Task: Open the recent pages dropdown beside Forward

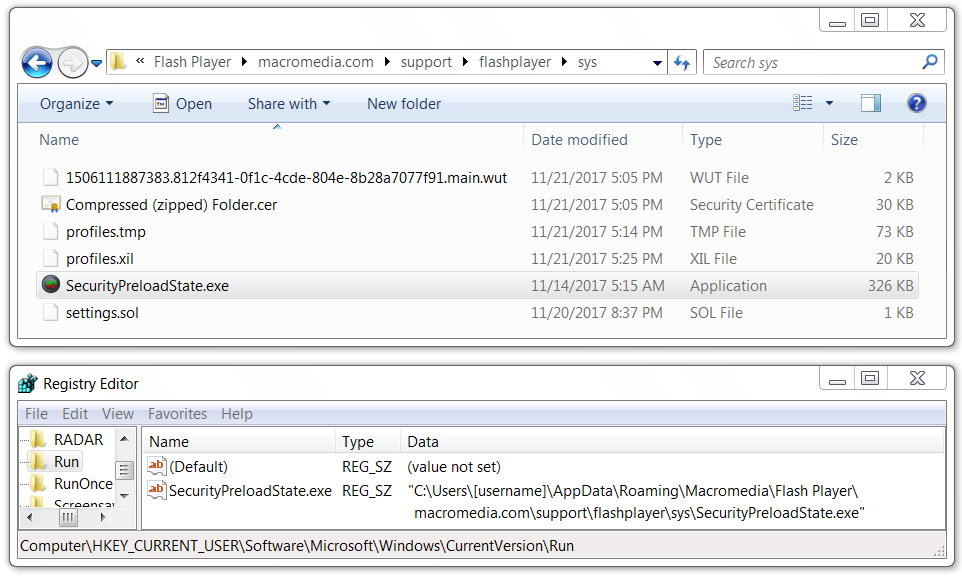Action: [x=96, y=63]
